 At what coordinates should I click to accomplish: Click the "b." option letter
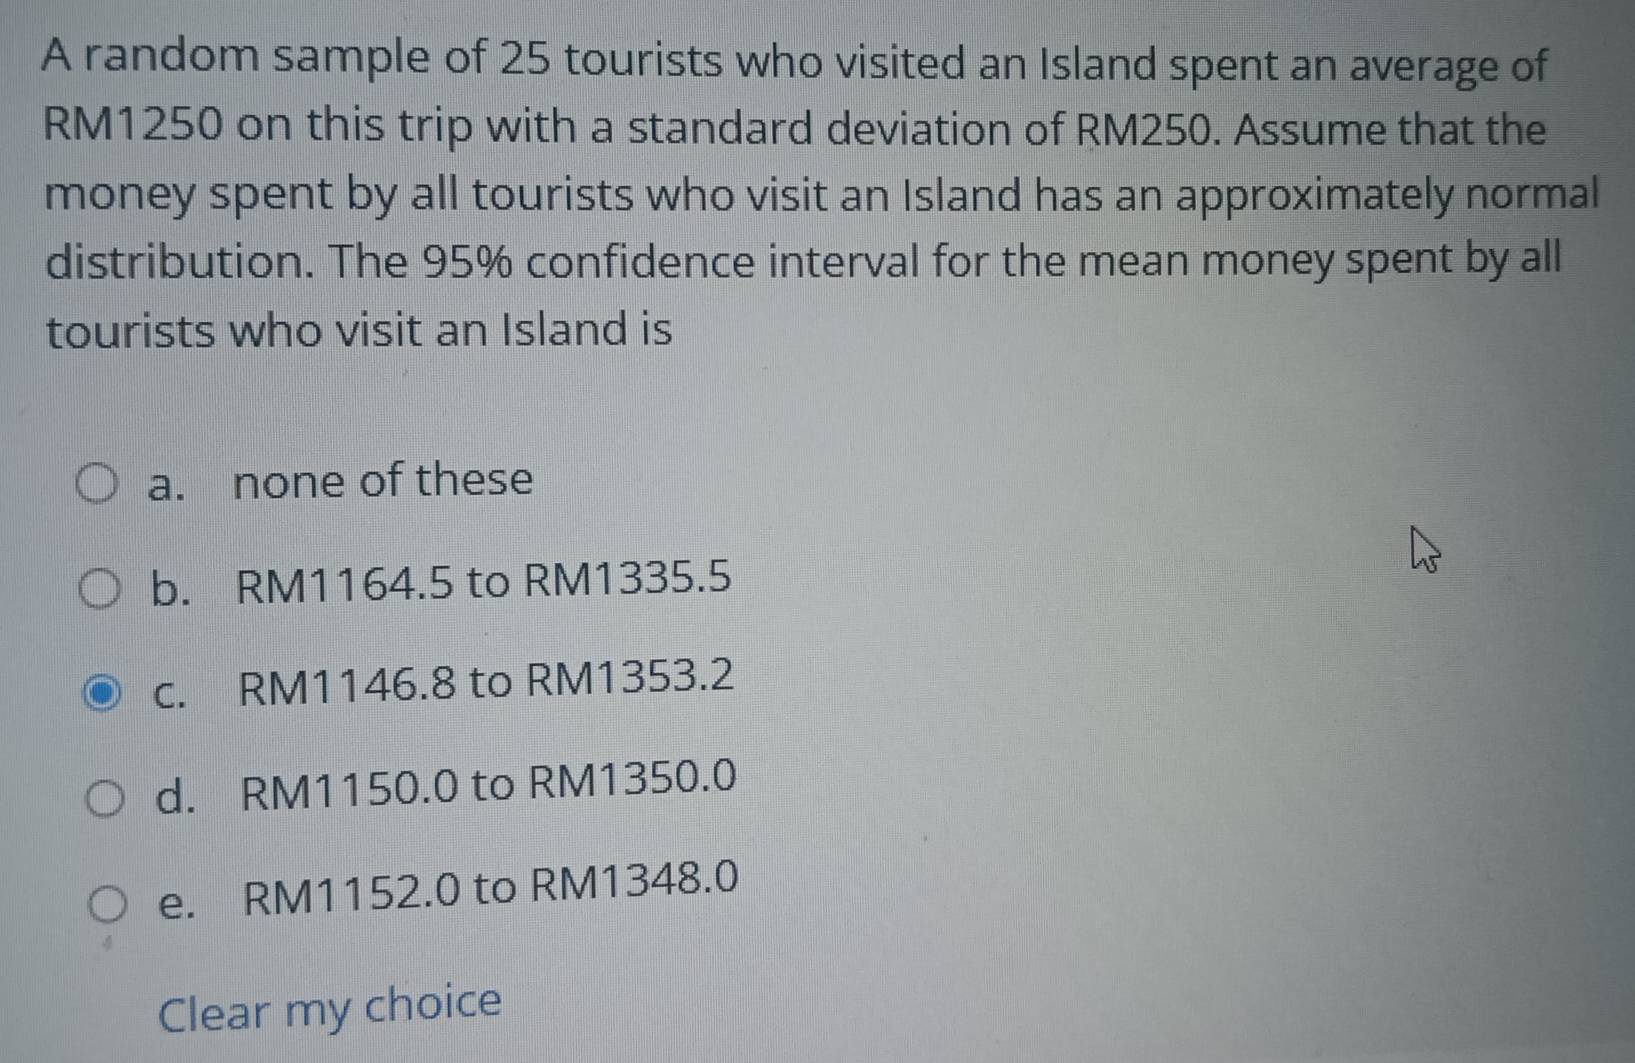[170, 590]
